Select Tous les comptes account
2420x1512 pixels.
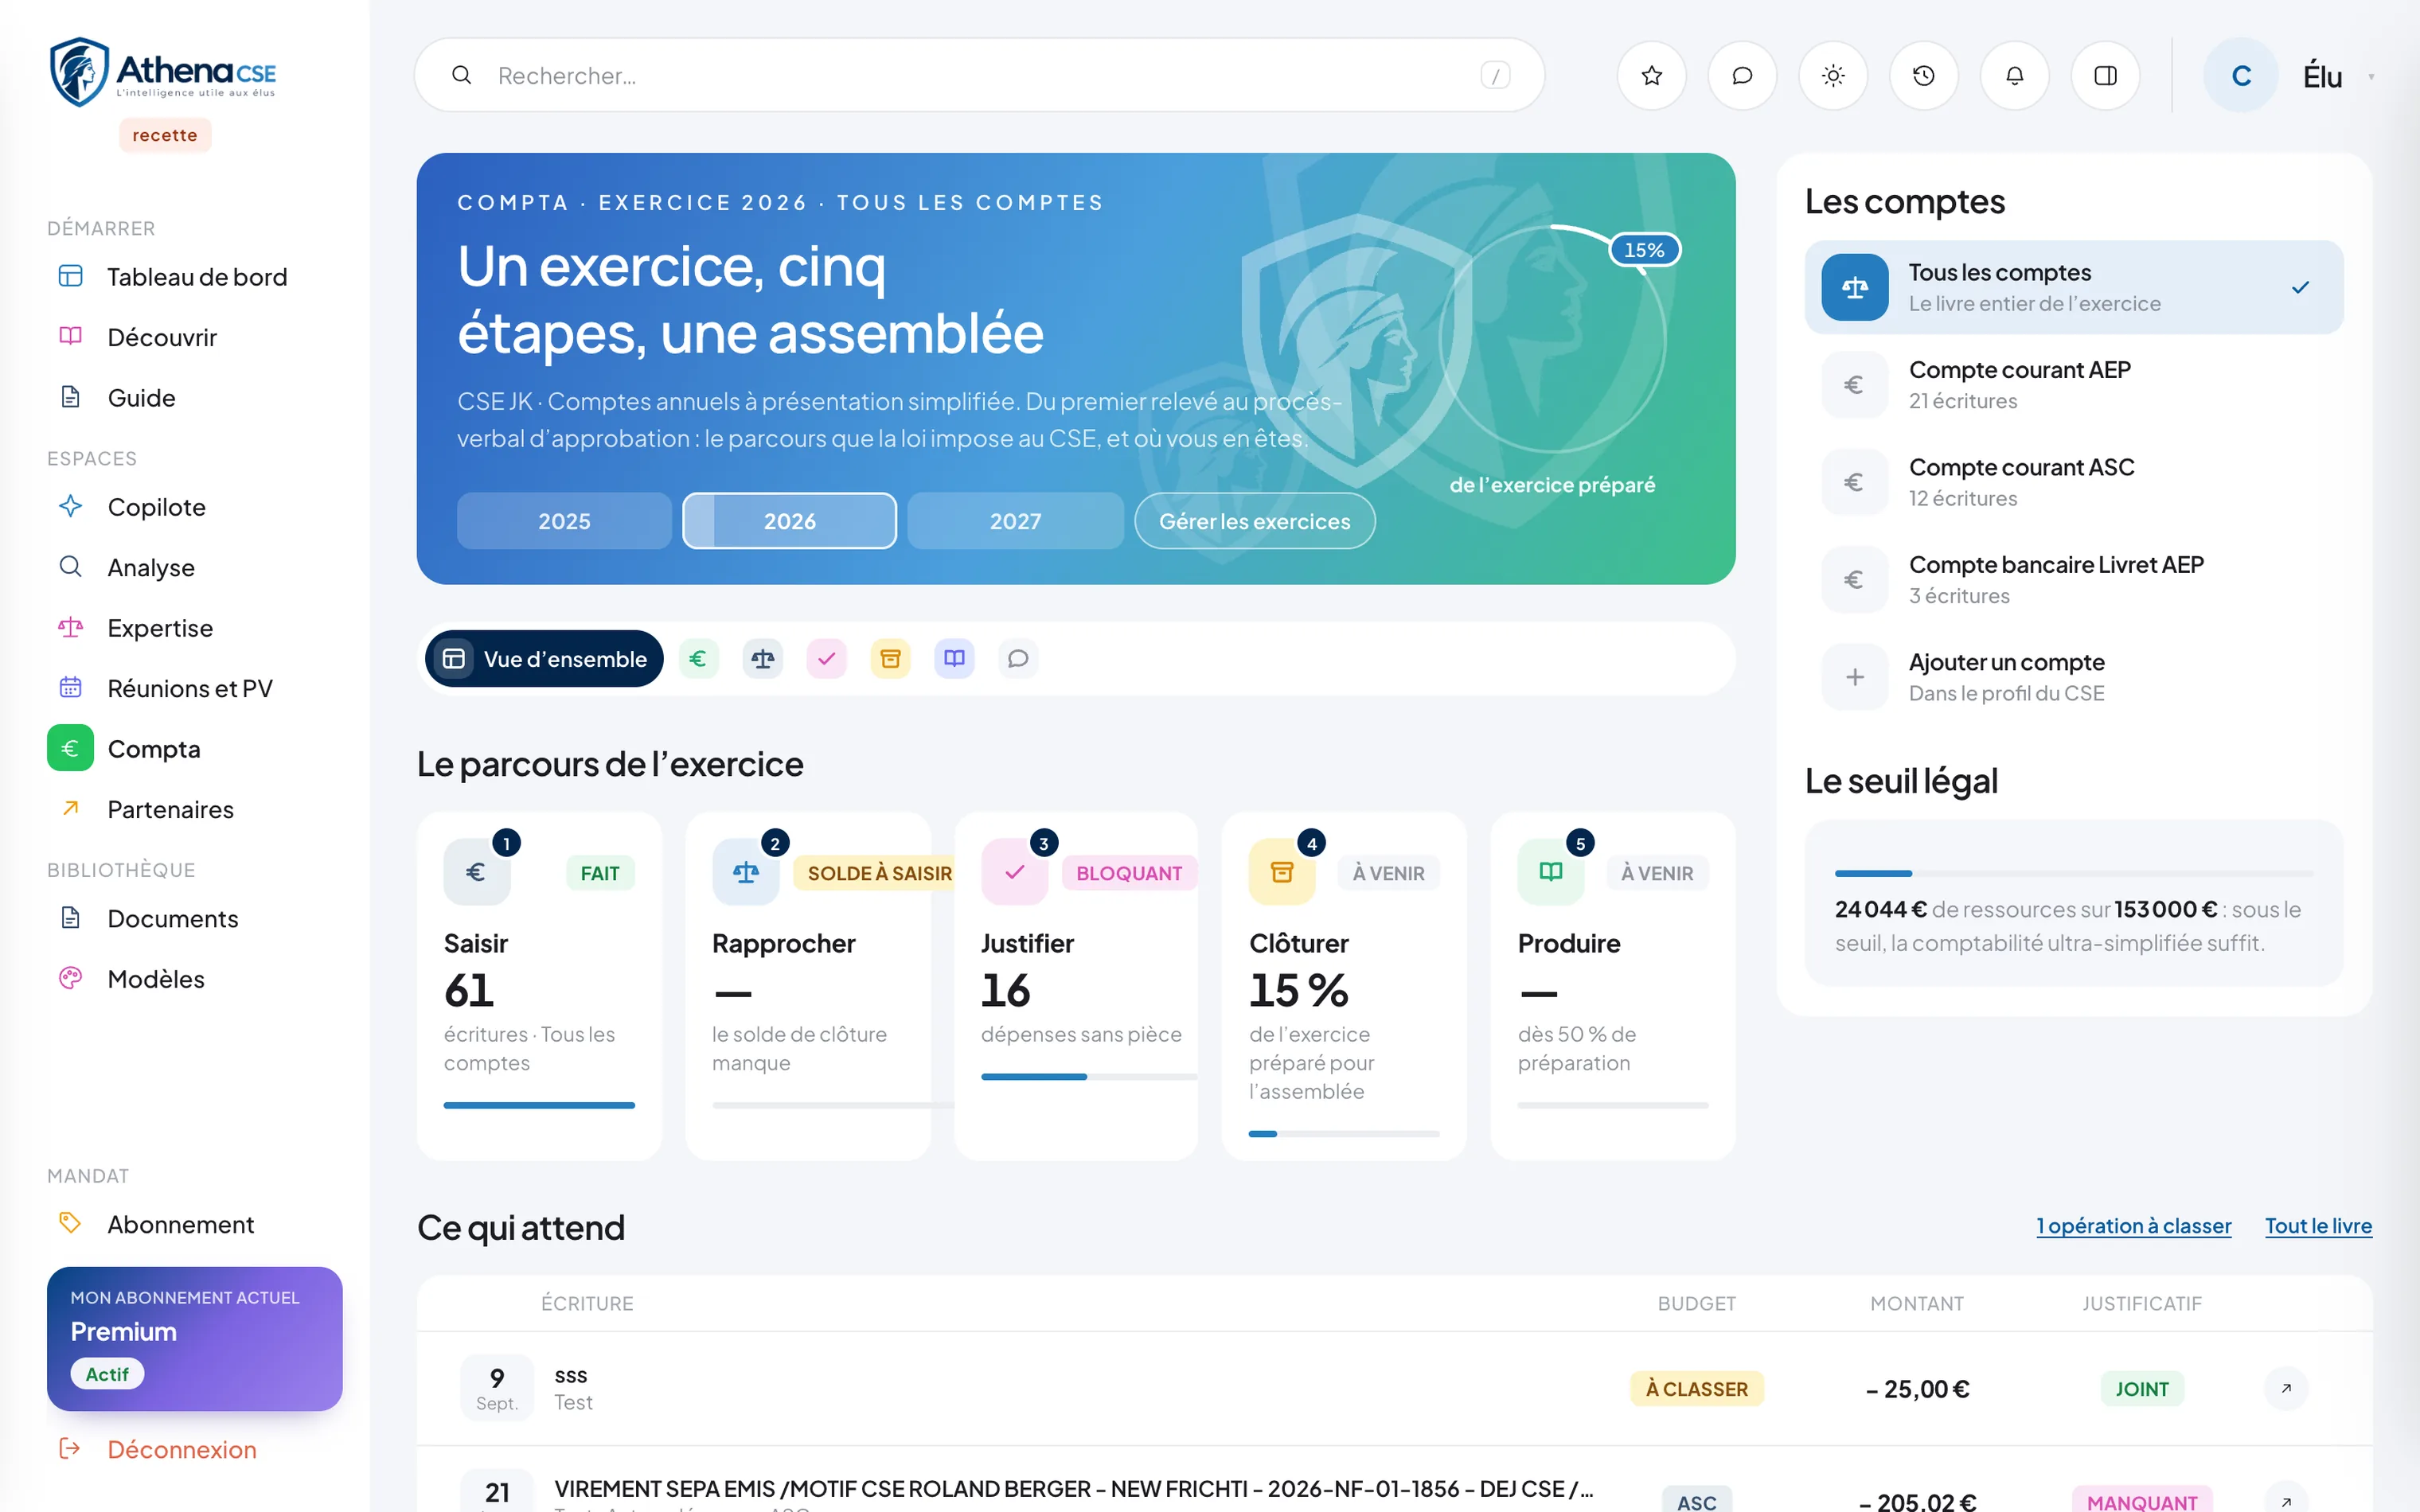coord(2073,288)
